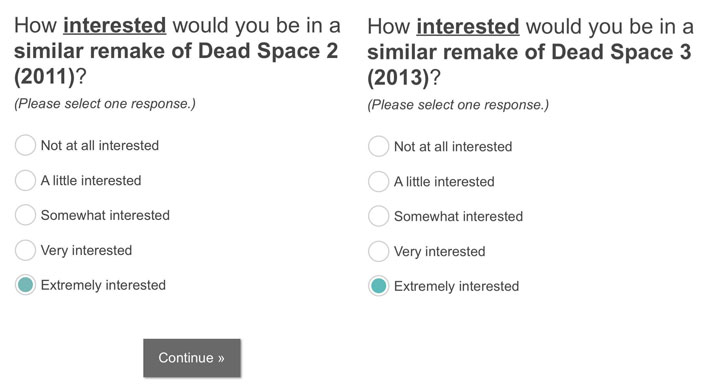Click 'Extremely interested' radio for Dead Space 3
The width and height of the screenshot is (720, 386).
pos(378,286)
